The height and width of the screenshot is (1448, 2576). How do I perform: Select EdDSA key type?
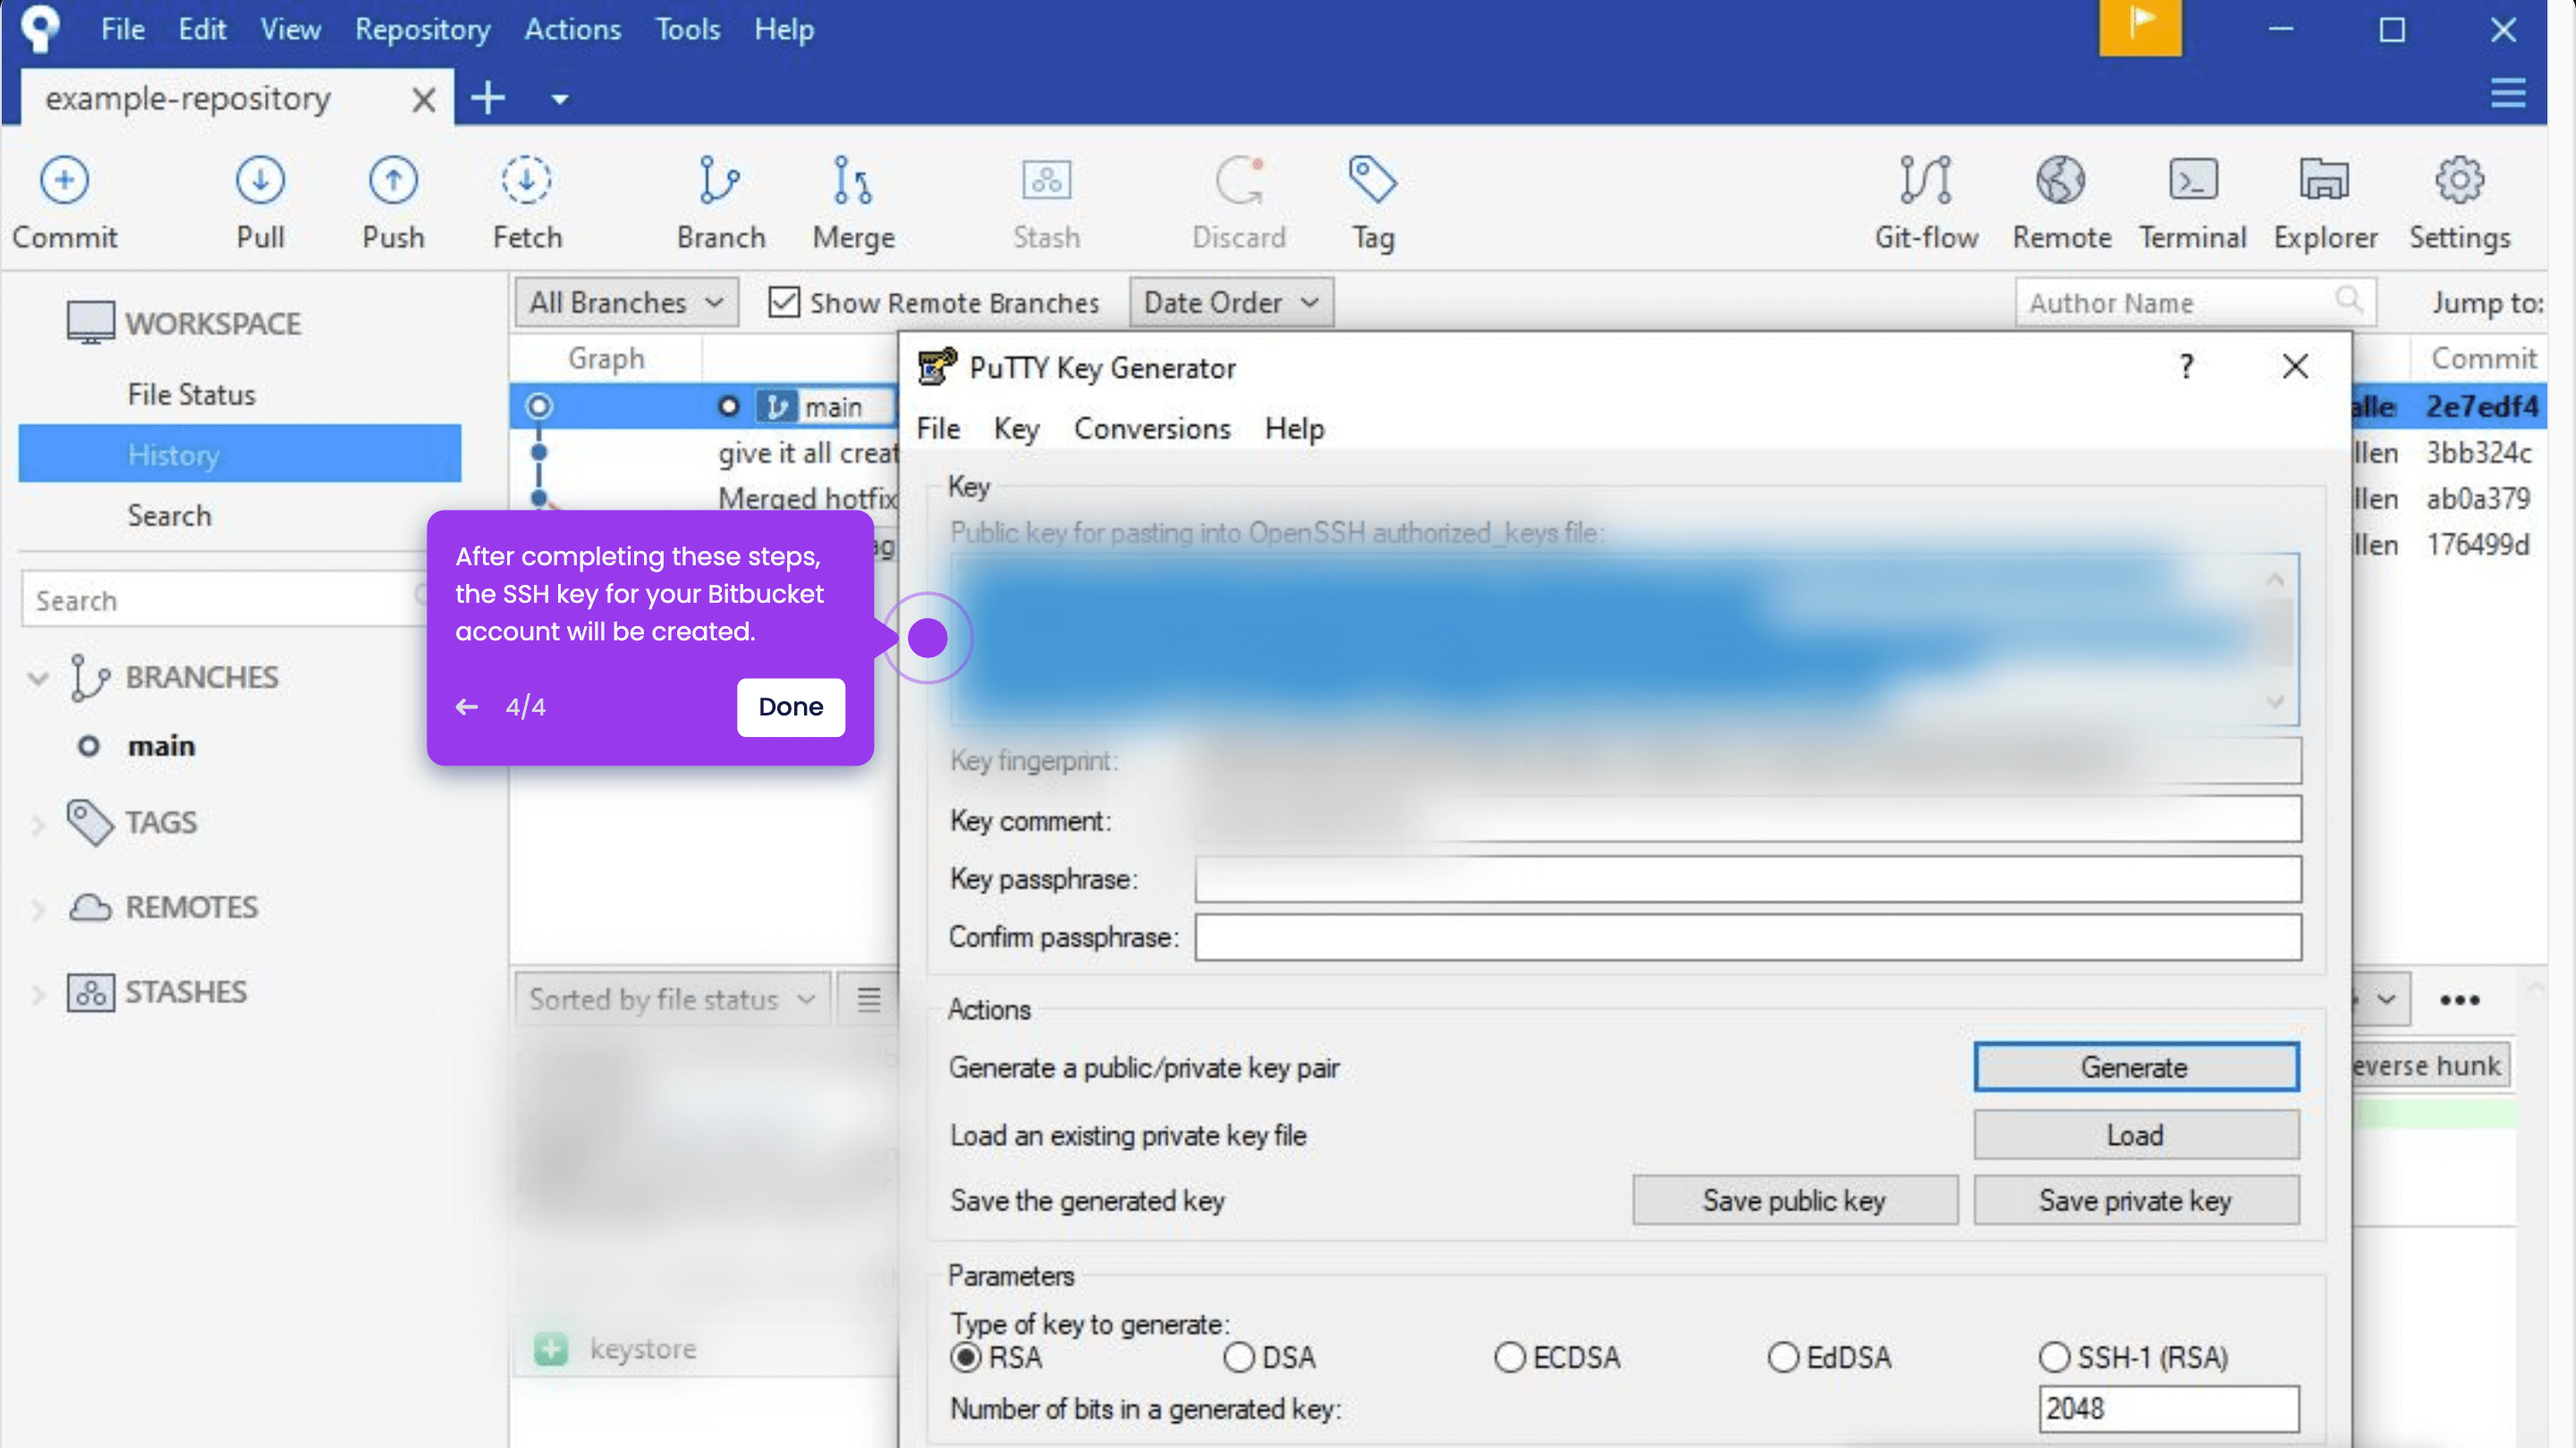click(x=1783, y=1357)
